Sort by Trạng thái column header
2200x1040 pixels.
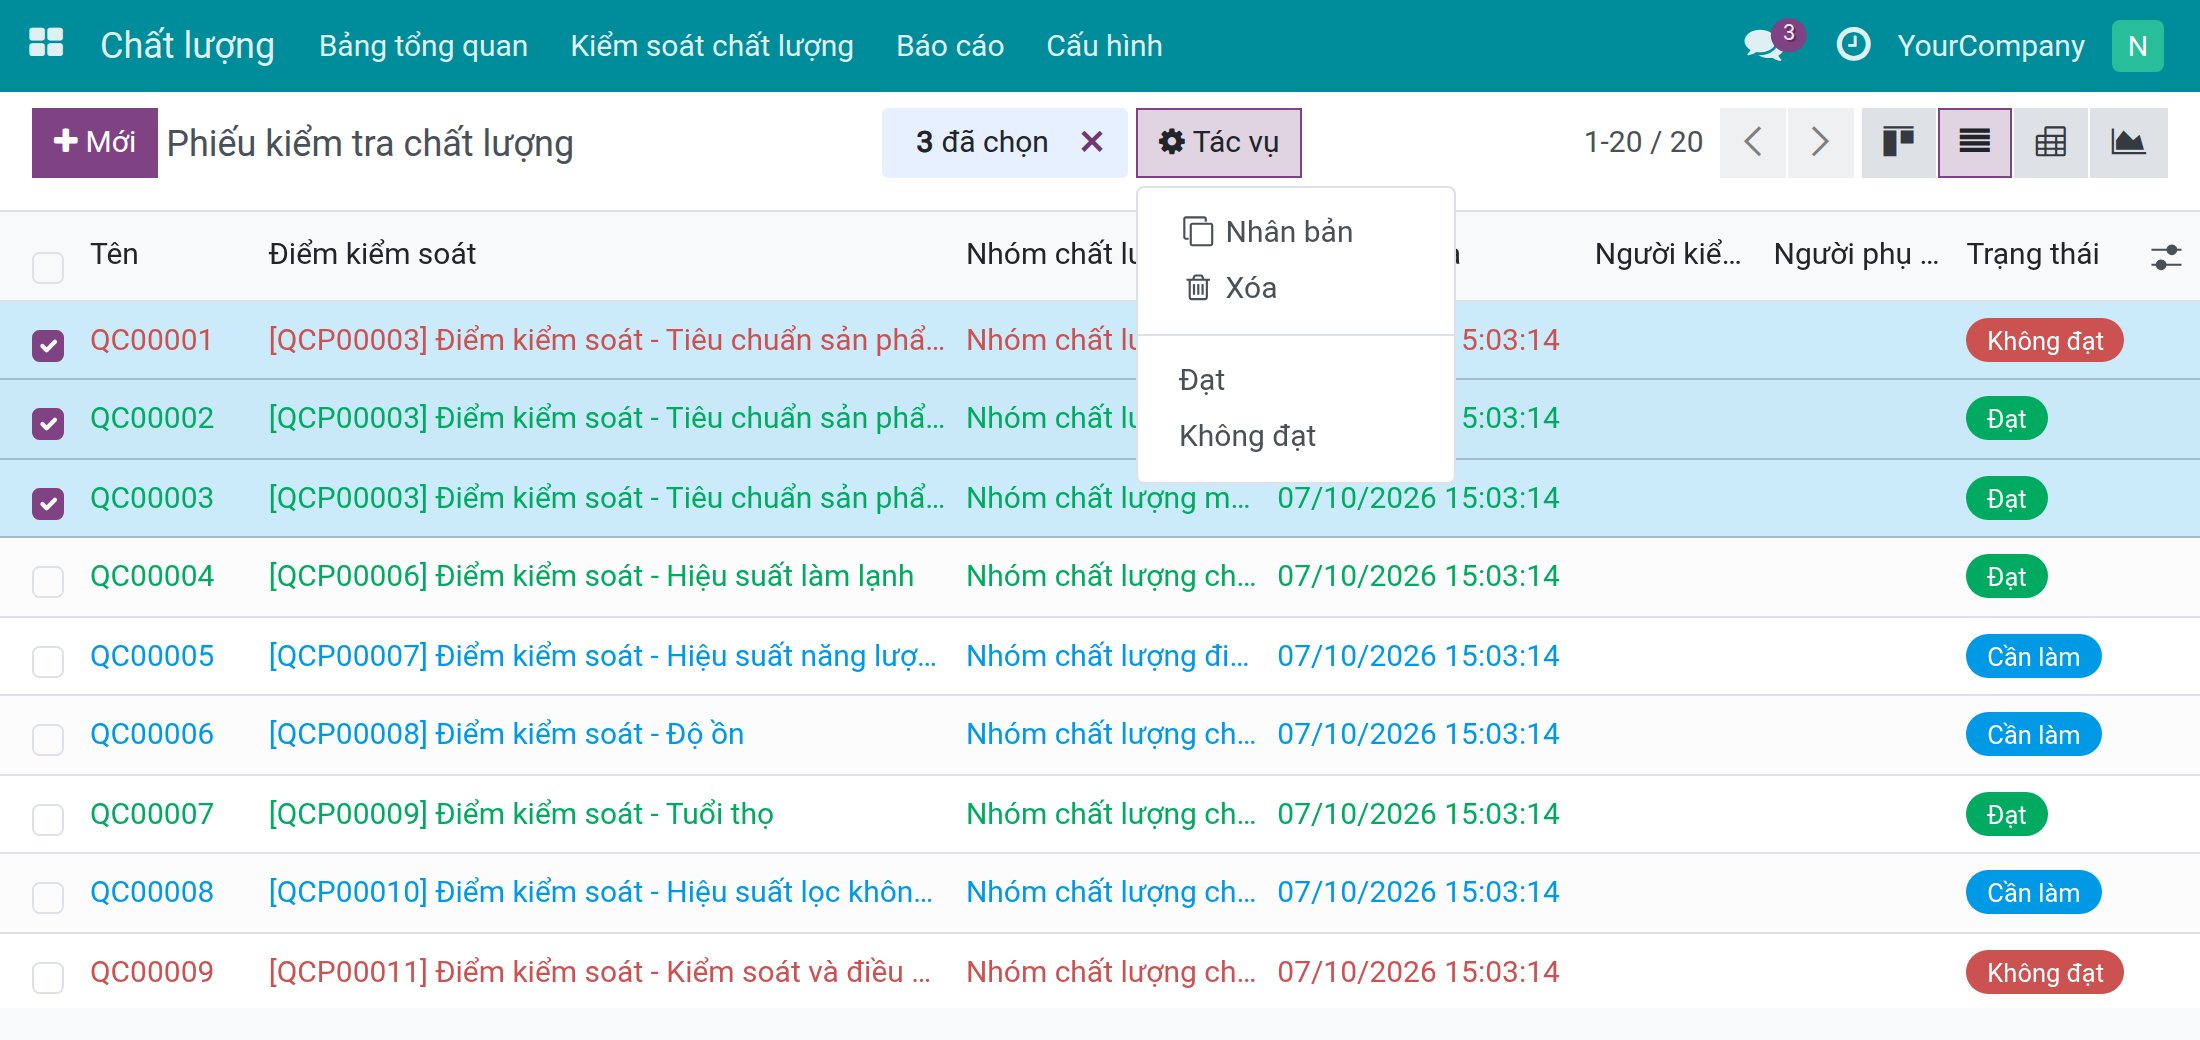2032,254
